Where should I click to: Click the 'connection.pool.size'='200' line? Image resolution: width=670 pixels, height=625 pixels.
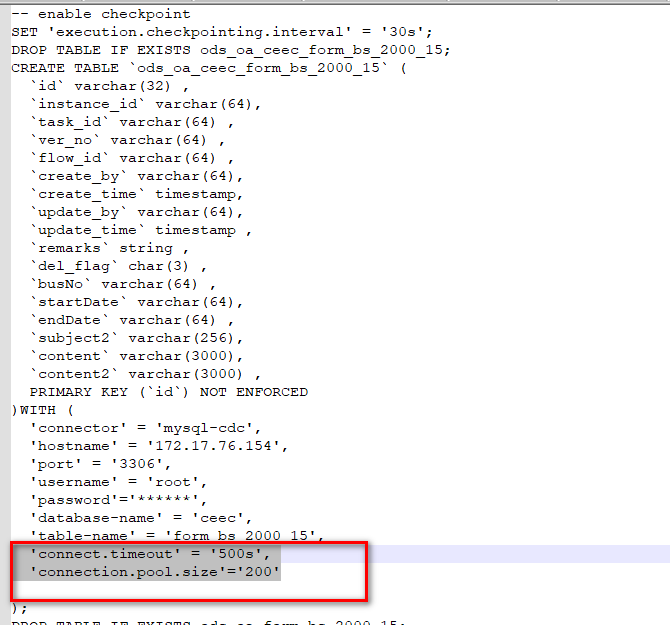(154, 572)
